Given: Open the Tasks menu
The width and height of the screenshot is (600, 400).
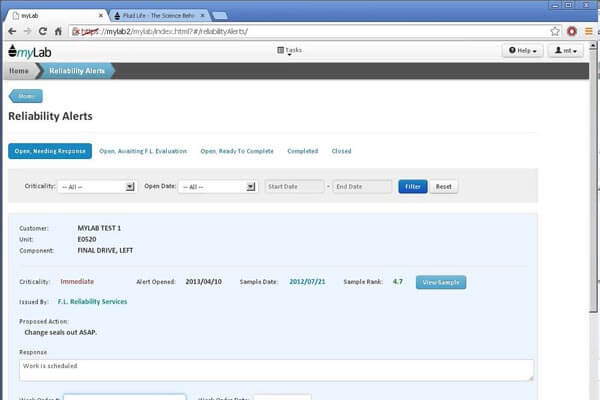Looking at the screenshot, I should [x=289, y=50].
